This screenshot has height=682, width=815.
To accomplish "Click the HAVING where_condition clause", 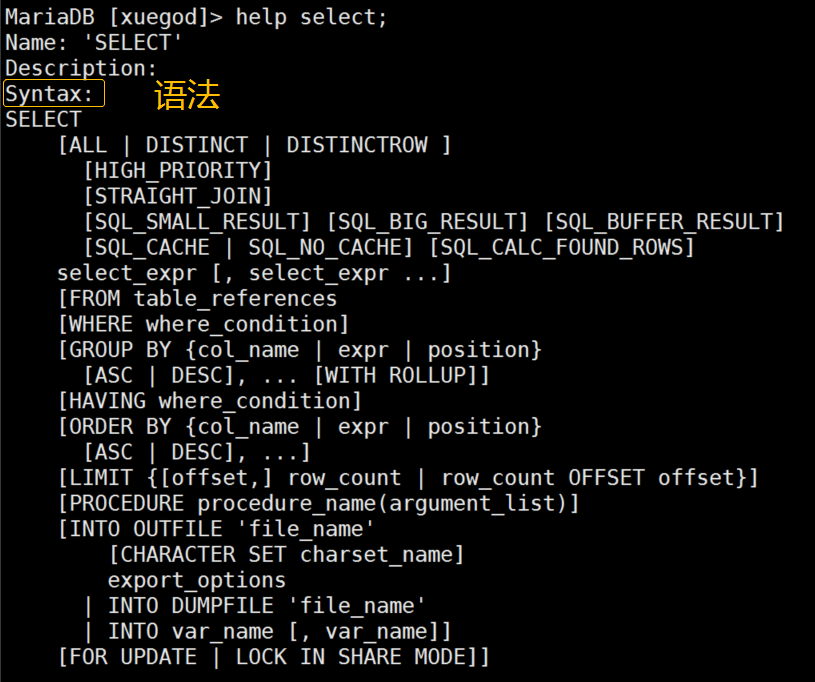I will pyautogui.click(x=210, y=401).
